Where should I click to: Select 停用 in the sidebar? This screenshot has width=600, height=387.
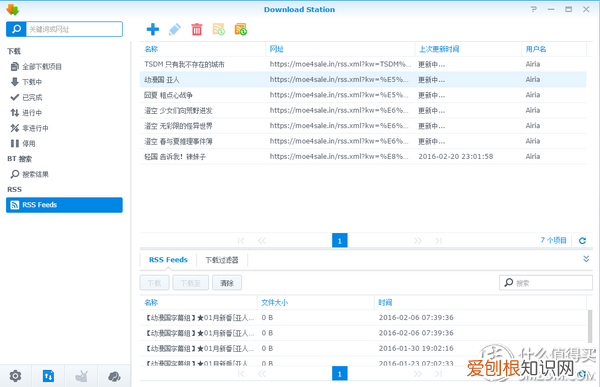tap(64, 144)
